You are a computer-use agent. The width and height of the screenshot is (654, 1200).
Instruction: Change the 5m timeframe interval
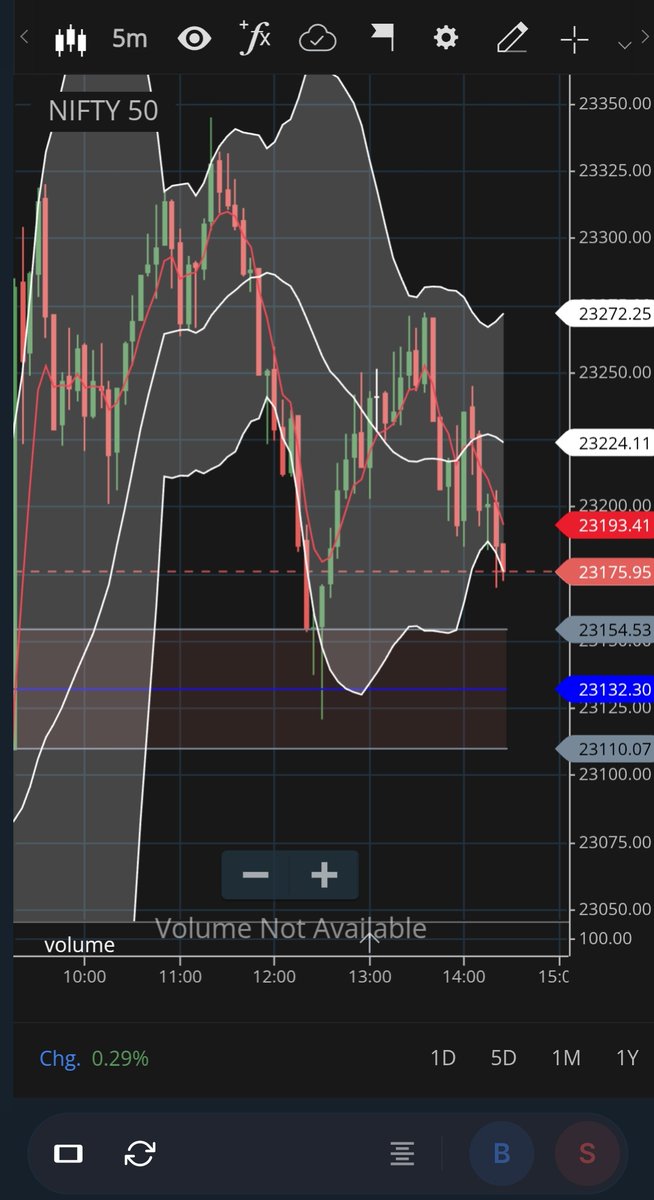point(129,39)
